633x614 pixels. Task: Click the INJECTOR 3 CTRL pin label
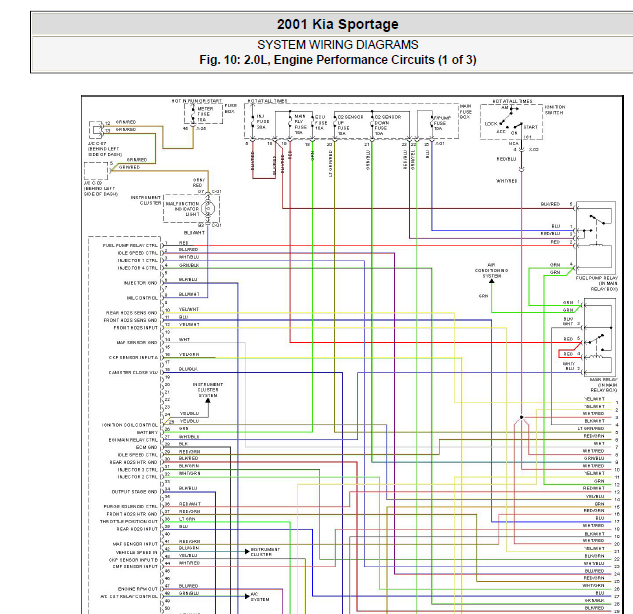[x=137, y=470]
